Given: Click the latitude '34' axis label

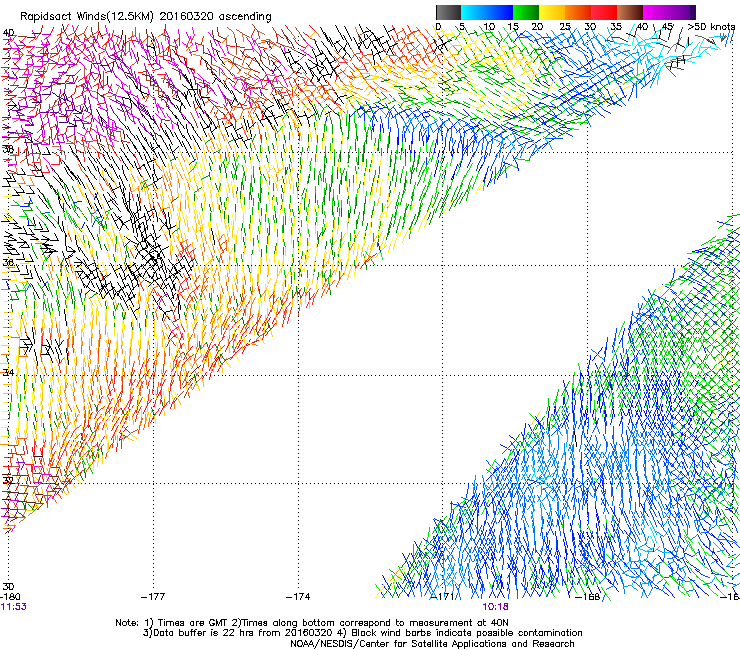Looking at the screenshot, I should click(8, 372).
